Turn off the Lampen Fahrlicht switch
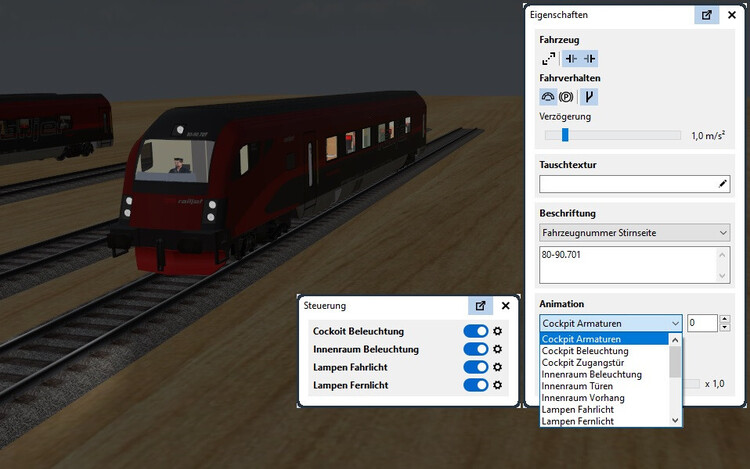This screenshot has width=750, height=469. click(x=475, y=367)
